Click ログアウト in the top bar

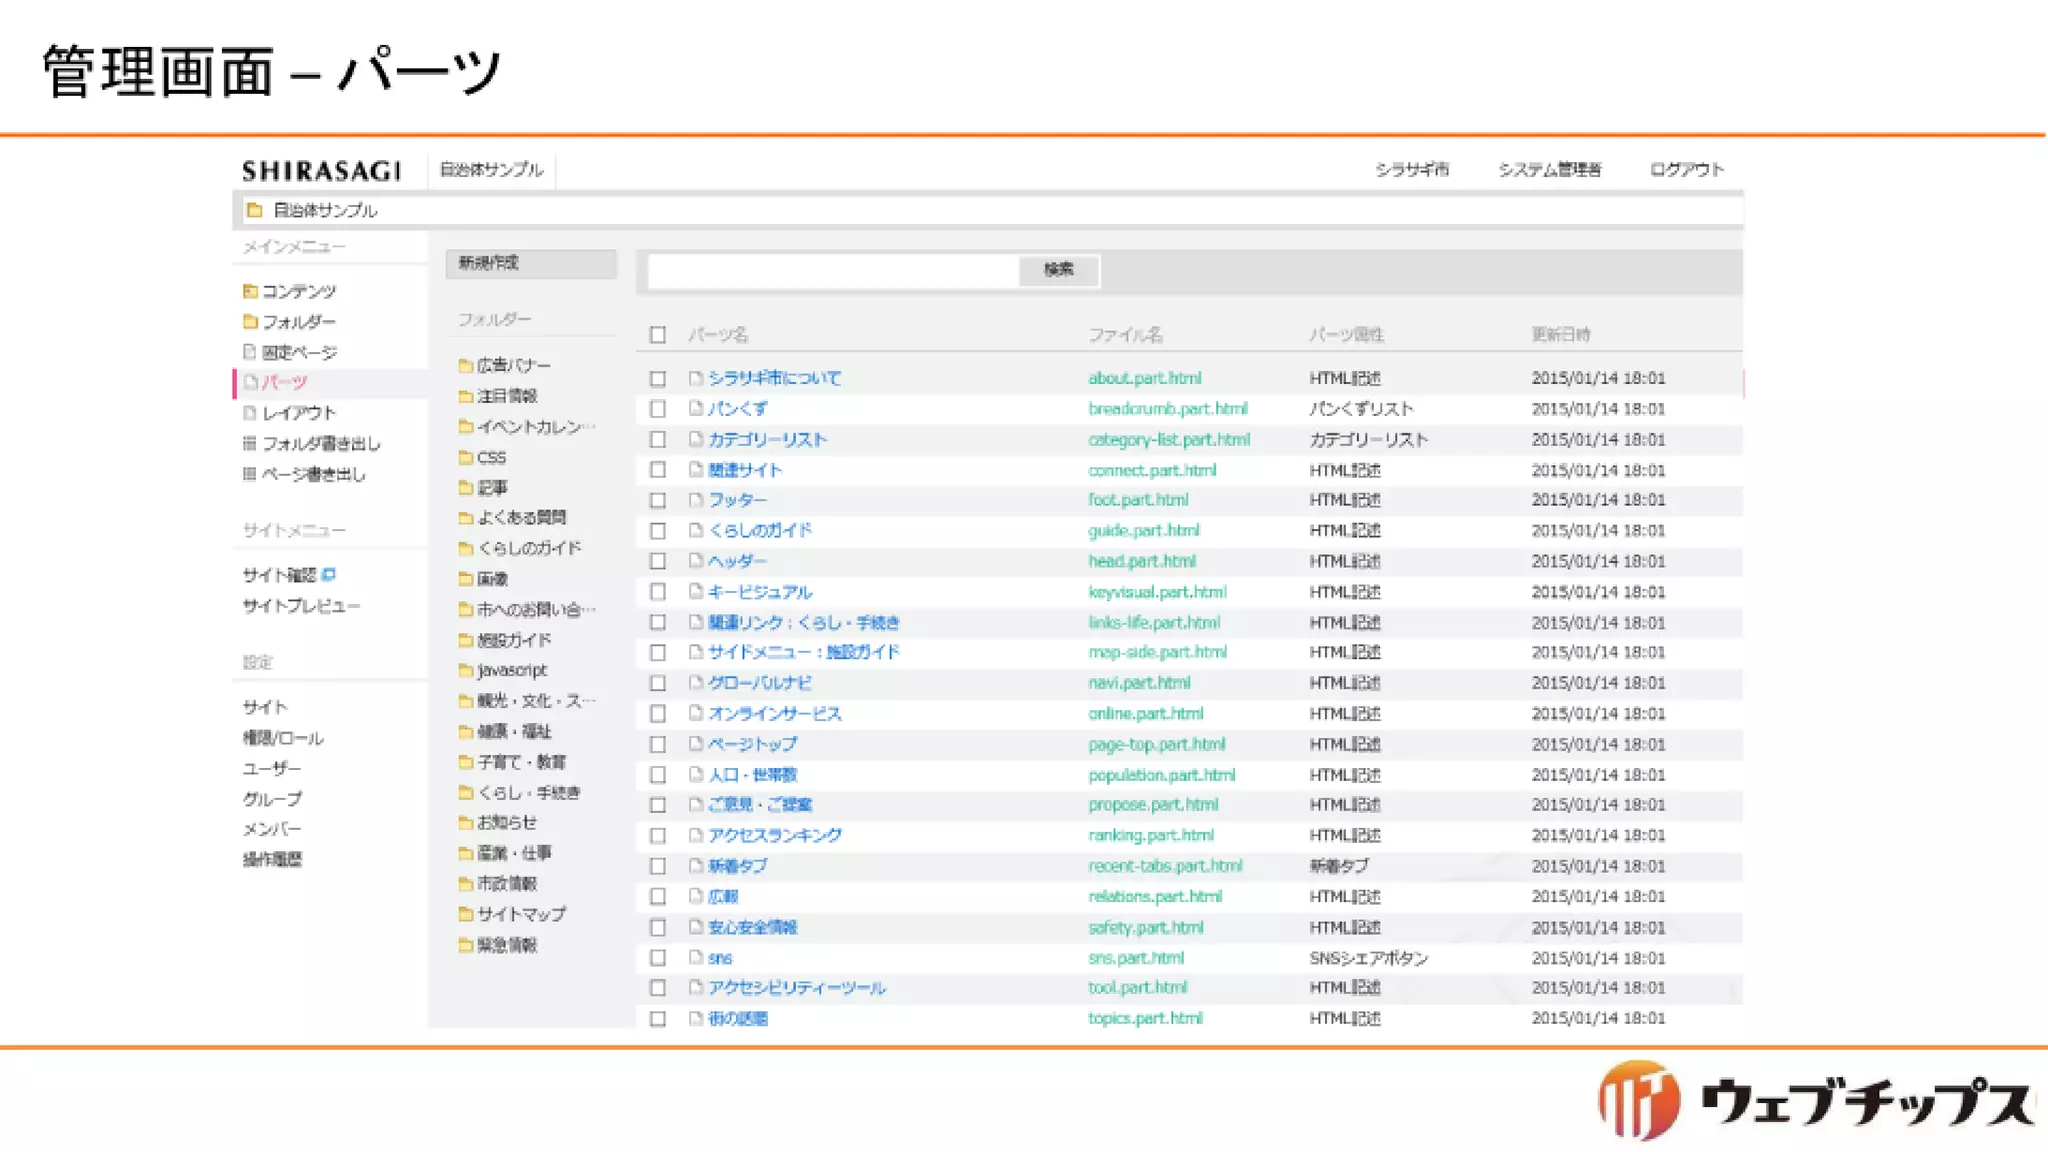pyautogui.click(x=1686, y=169)
